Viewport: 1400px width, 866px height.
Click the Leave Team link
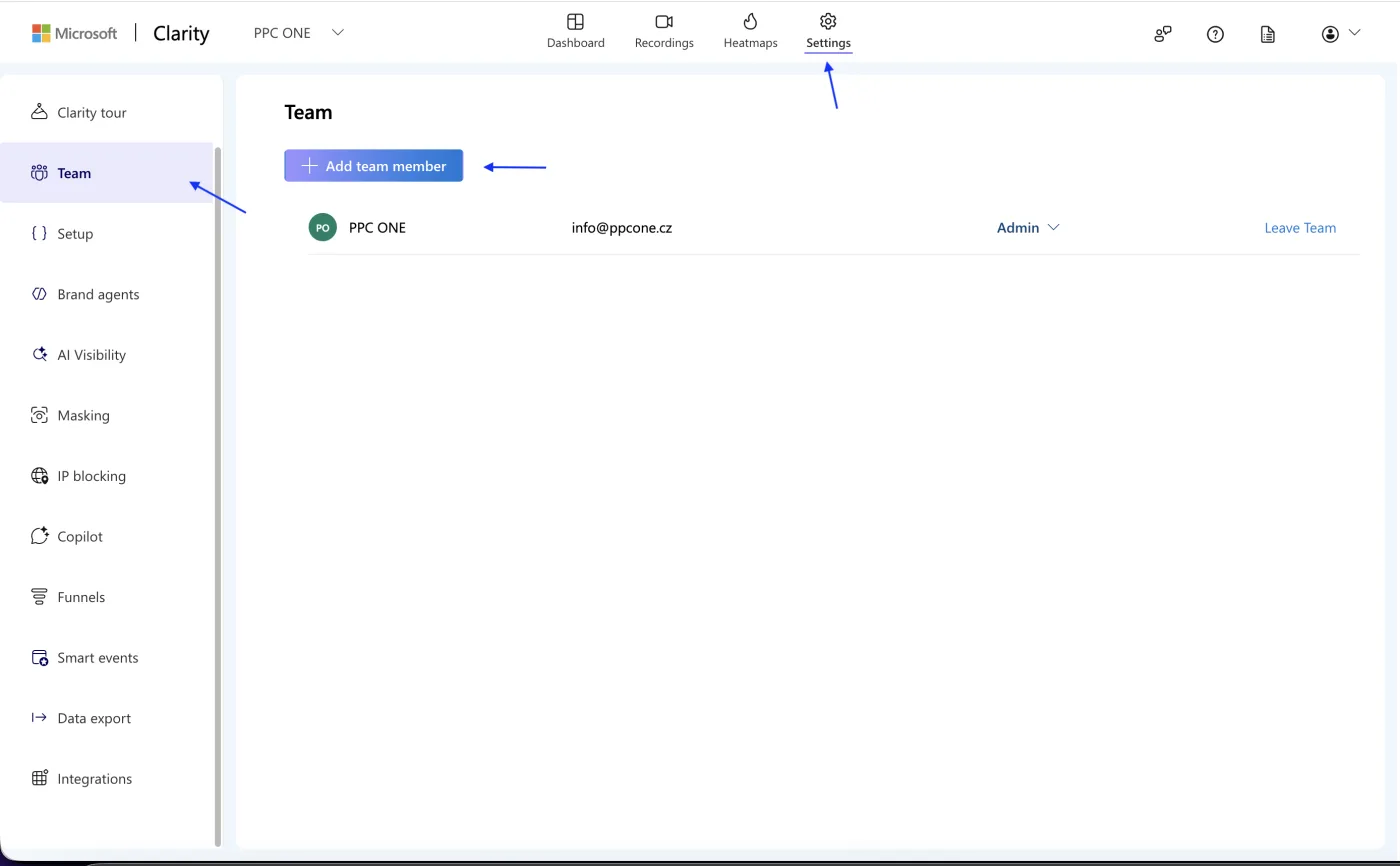point(1300,228)
